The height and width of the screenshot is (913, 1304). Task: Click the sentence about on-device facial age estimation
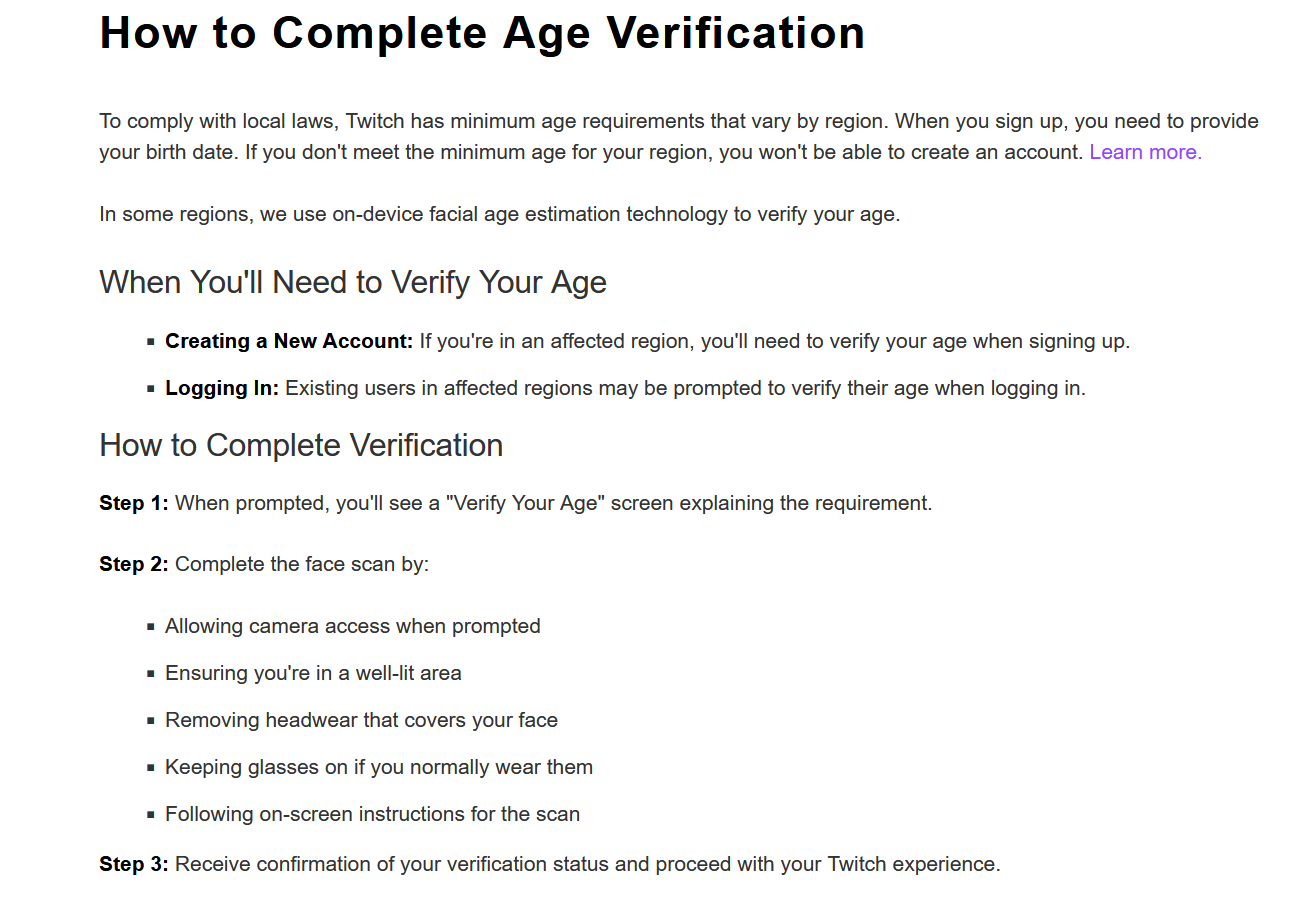pyautogui.click(x=499, y=214)
